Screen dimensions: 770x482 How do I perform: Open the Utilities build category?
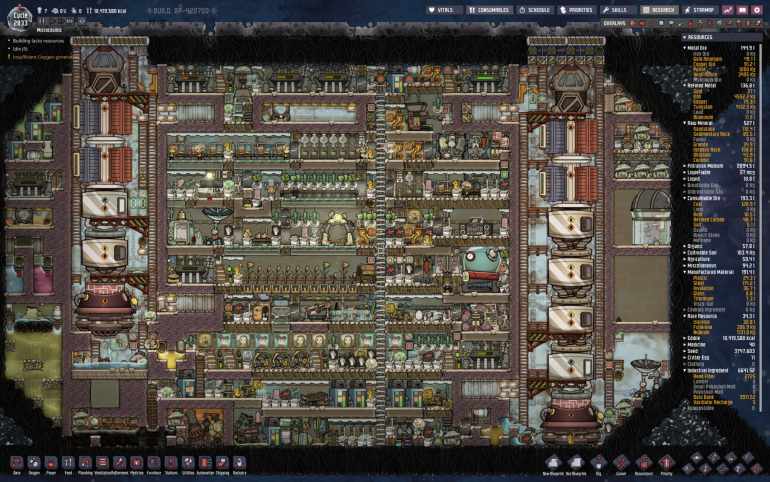pyautogui.click(x=188, y=464)
